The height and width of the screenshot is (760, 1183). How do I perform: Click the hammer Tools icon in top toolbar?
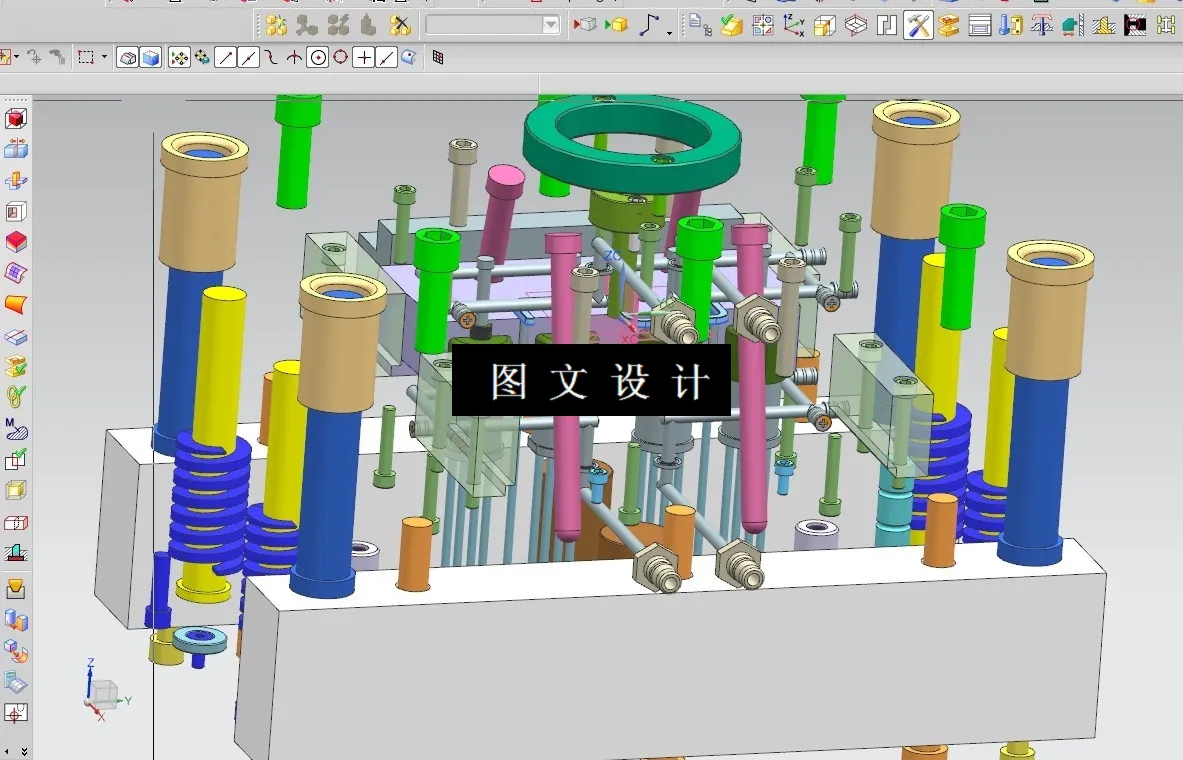click(x=919, y=25)
